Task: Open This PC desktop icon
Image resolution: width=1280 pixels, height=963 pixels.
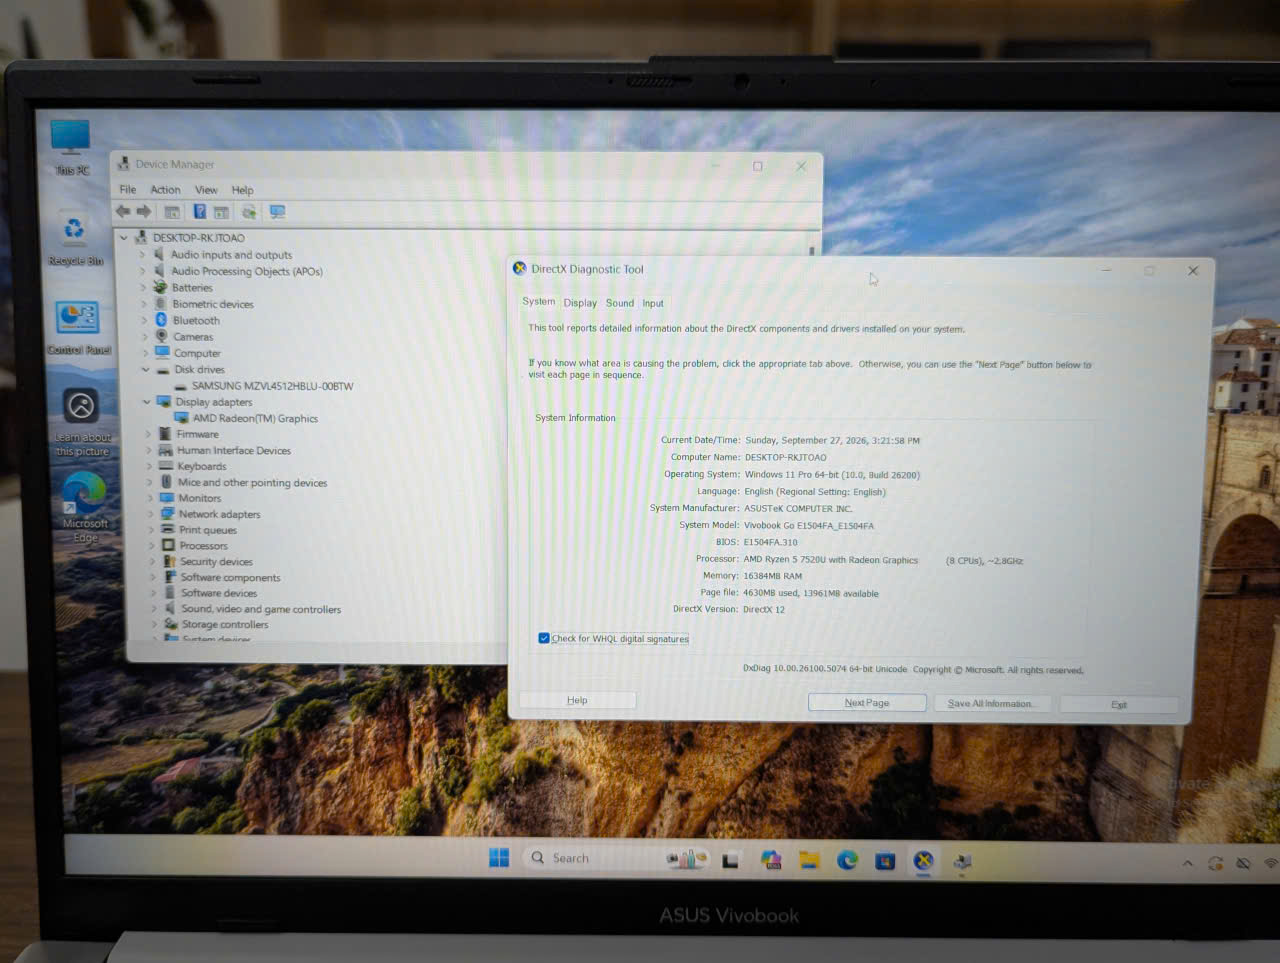Action: [x=71, y=147]
